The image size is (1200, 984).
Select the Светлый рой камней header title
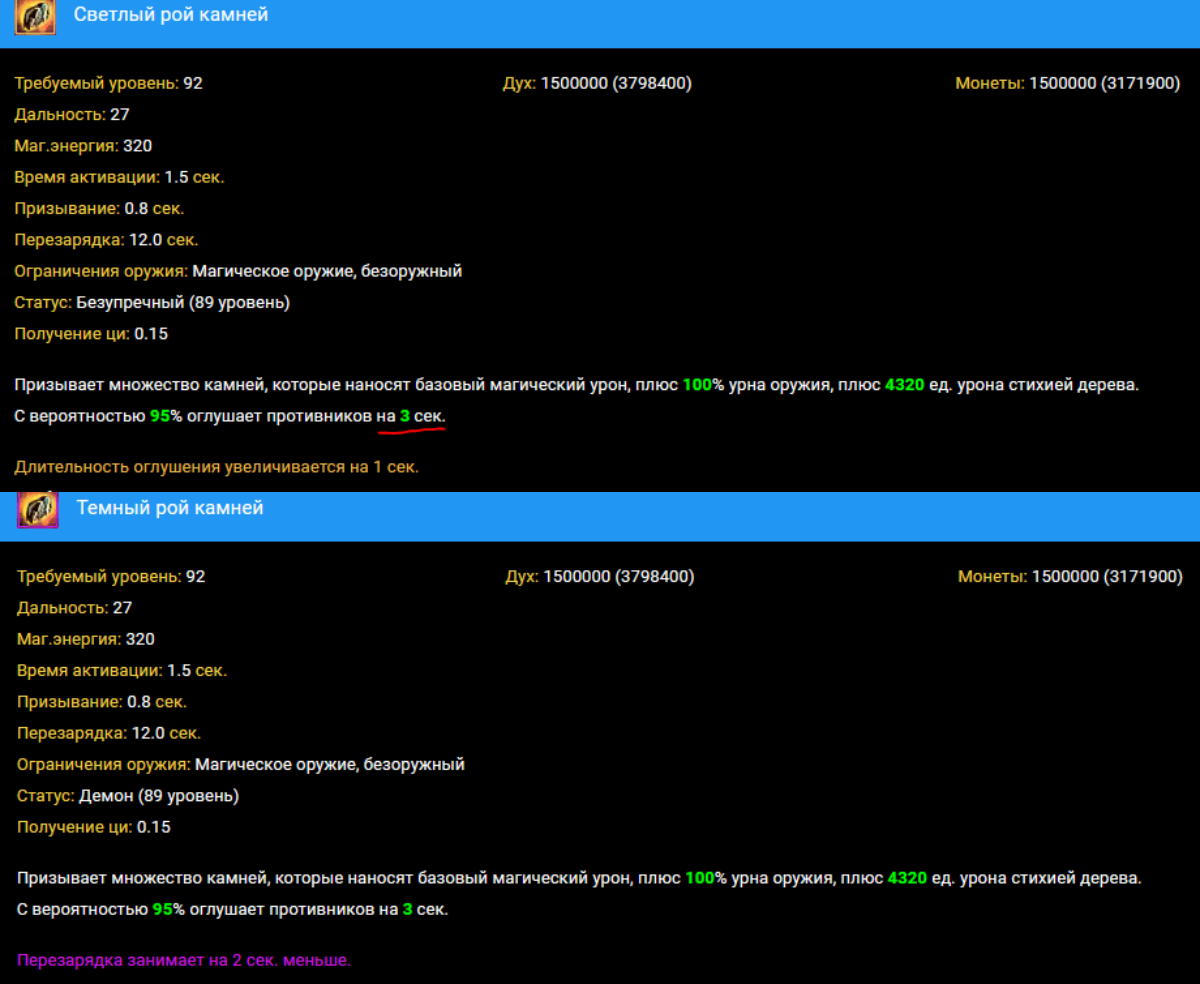(171, 15)
